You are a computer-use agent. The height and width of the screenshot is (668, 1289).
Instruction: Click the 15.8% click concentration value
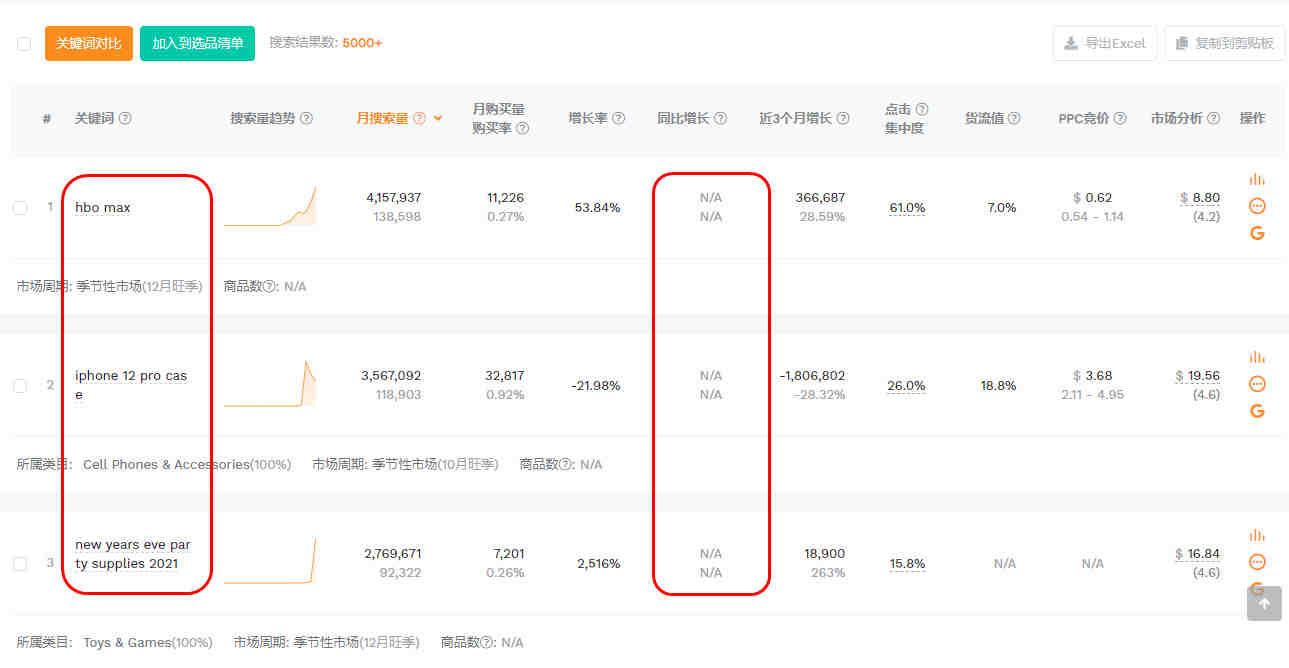(907, 564)
